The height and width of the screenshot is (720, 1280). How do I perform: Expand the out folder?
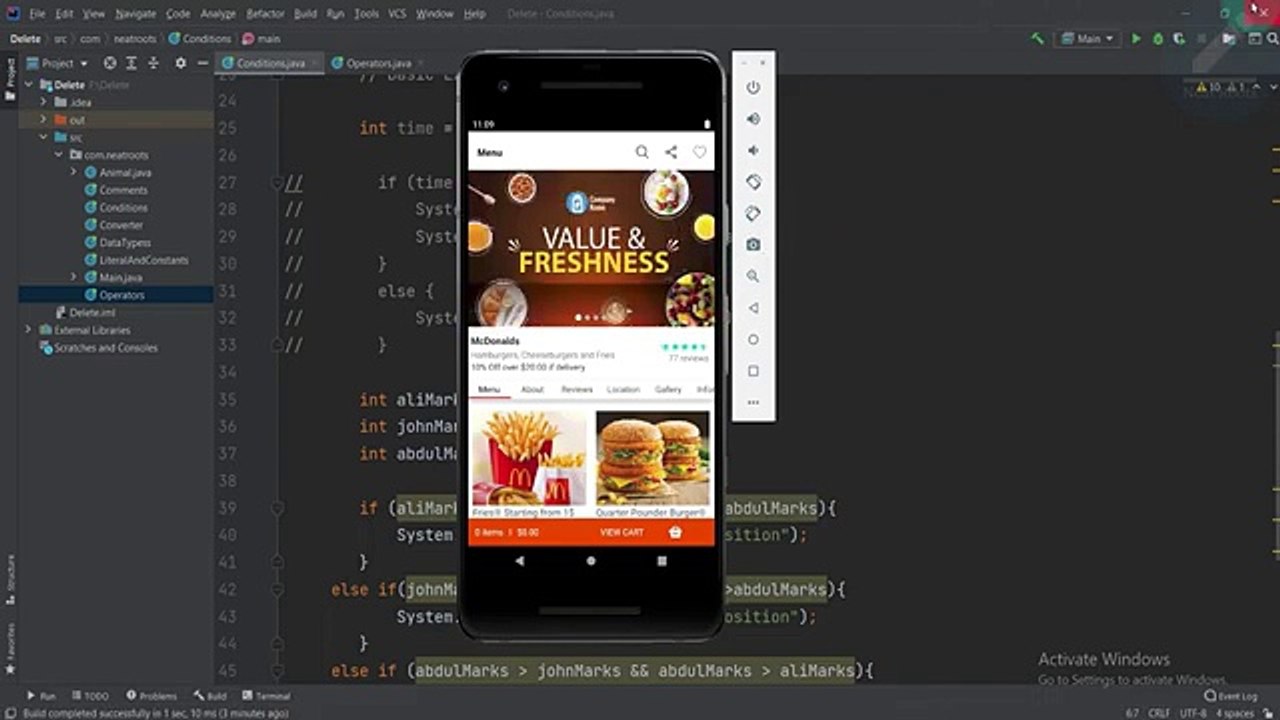click(43, 120)
